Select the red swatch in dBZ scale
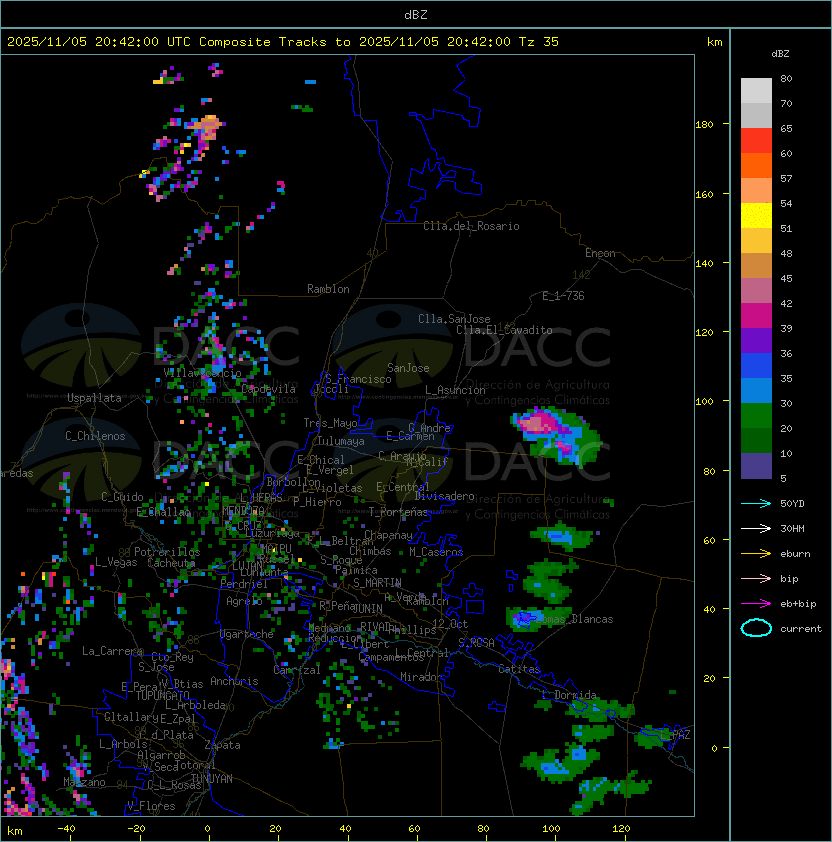 tap(756, 141)
